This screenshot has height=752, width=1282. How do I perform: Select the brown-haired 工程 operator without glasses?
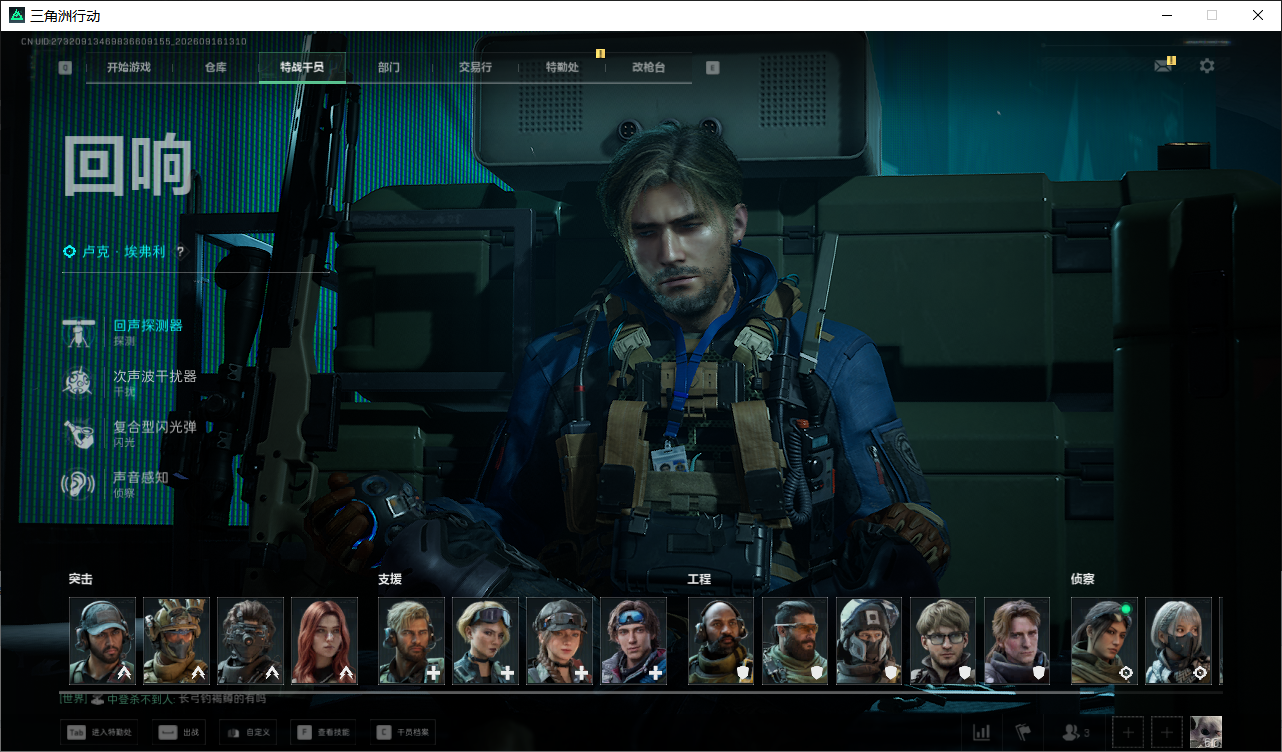coord(1017,641)
